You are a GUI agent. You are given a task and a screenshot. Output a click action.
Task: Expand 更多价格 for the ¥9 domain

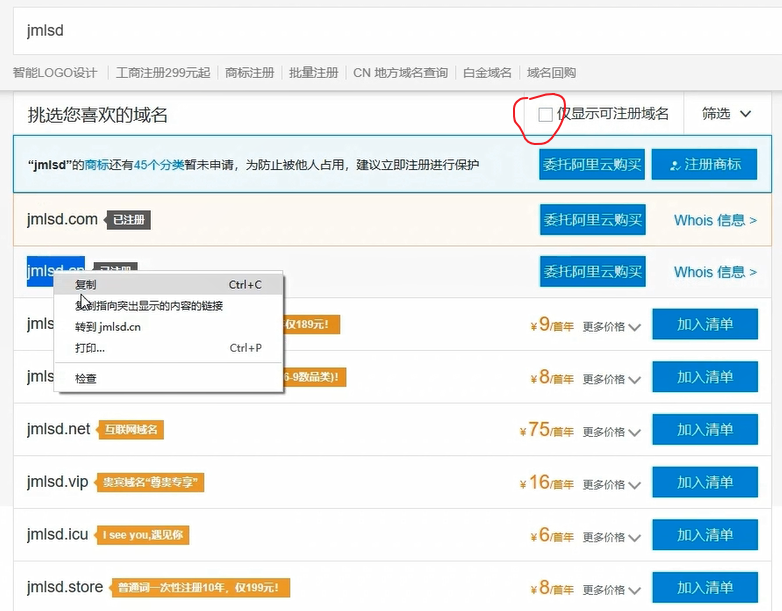click(611, 326)
